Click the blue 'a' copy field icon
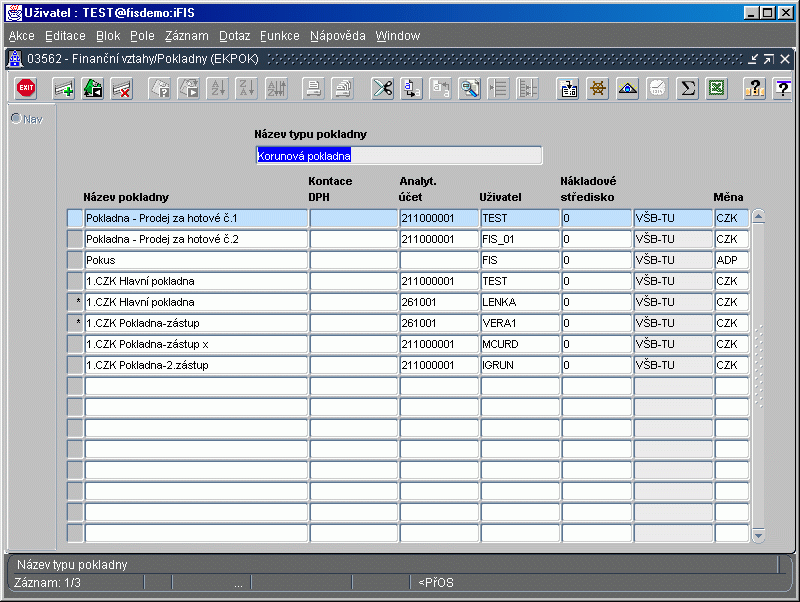 click(412, 89)
